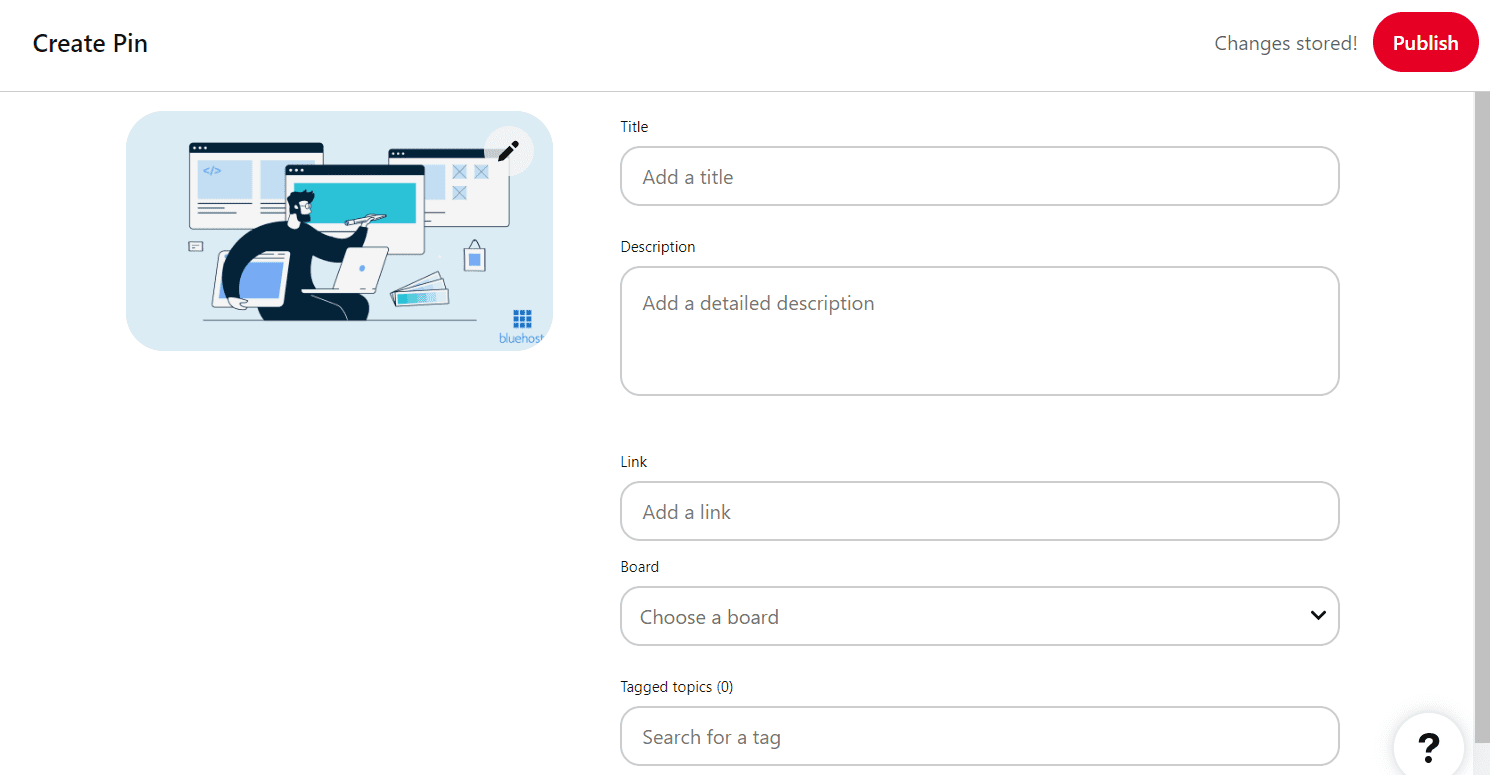Click the "Search for a tag" box
Screen dimensions: 1490x775
tap(979, 737)
